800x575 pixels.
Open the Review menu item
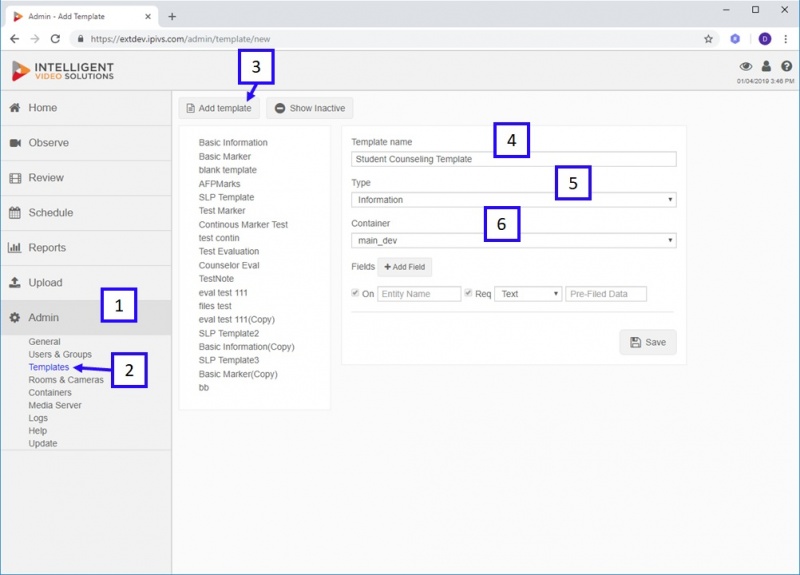tap(86, 178)
